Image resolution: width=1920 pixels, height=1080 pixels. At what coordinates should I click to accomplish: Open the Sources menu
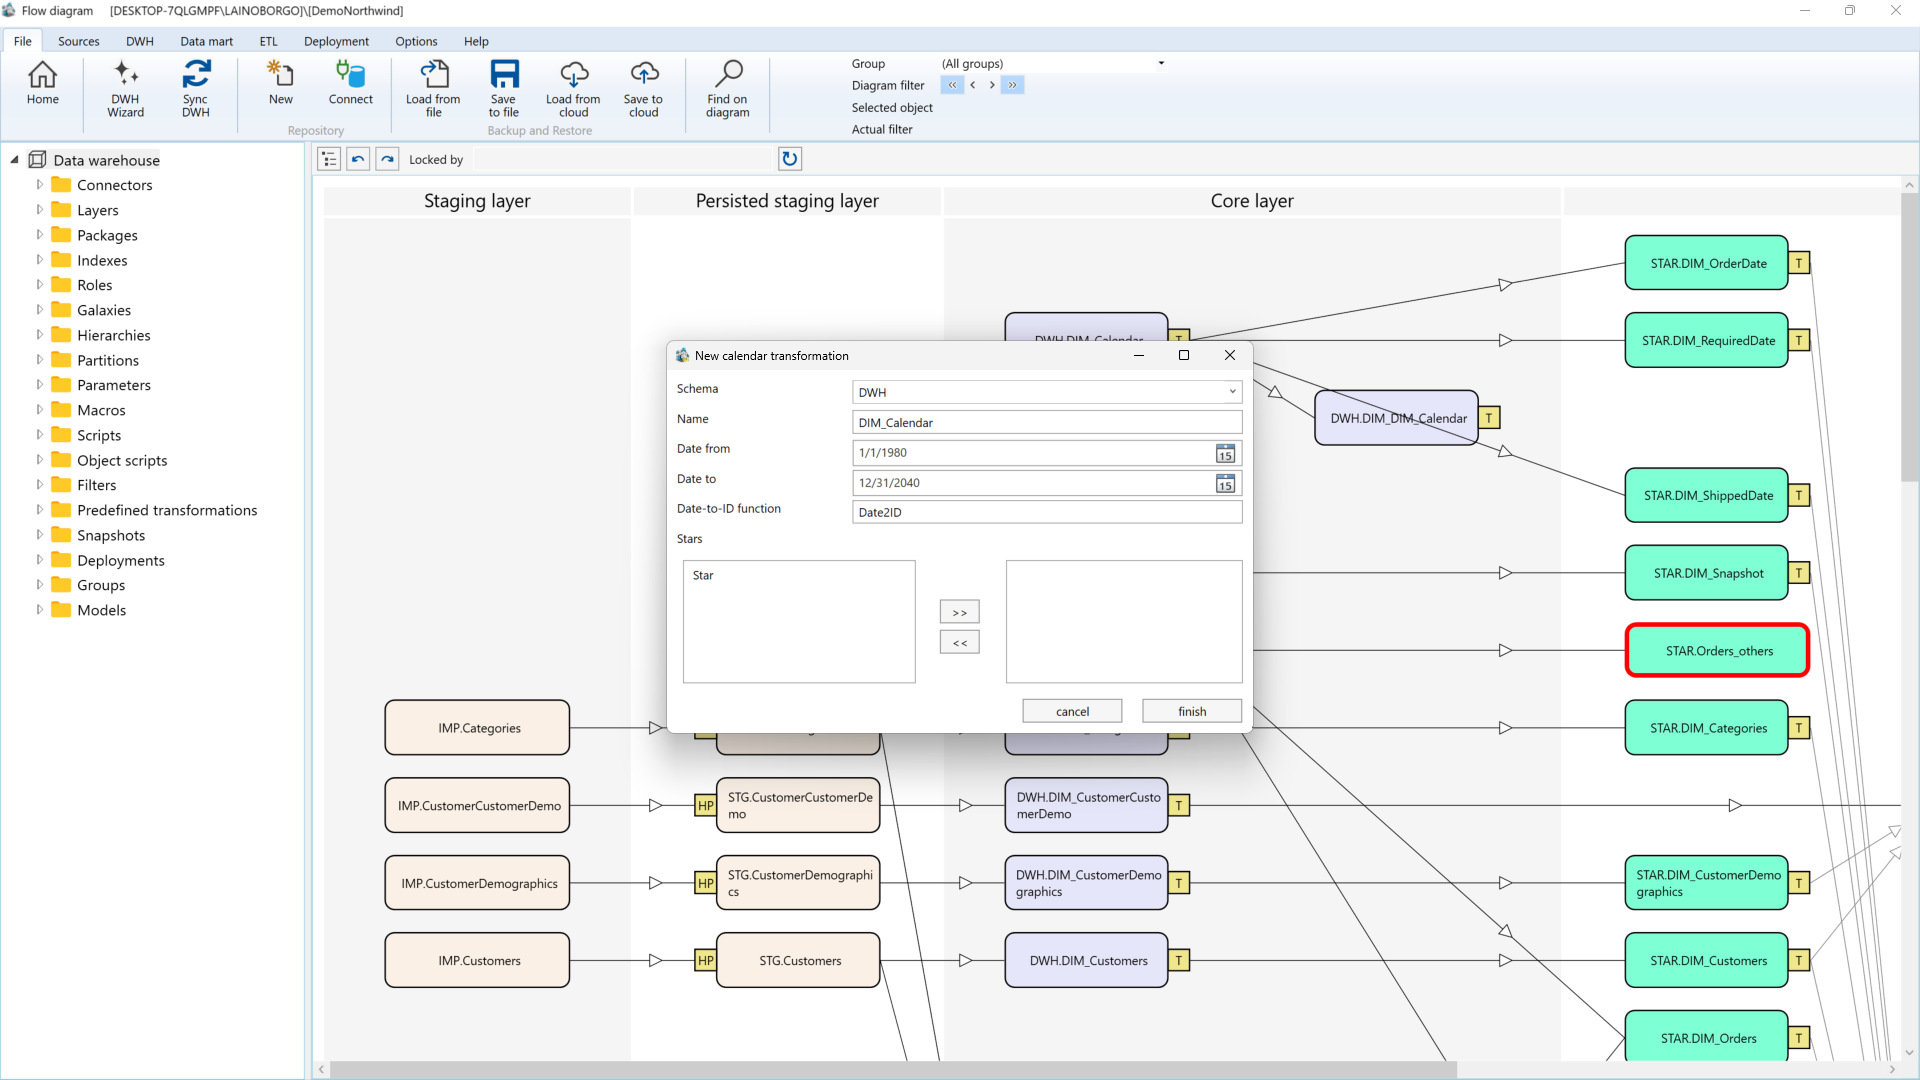pos(79,41)
